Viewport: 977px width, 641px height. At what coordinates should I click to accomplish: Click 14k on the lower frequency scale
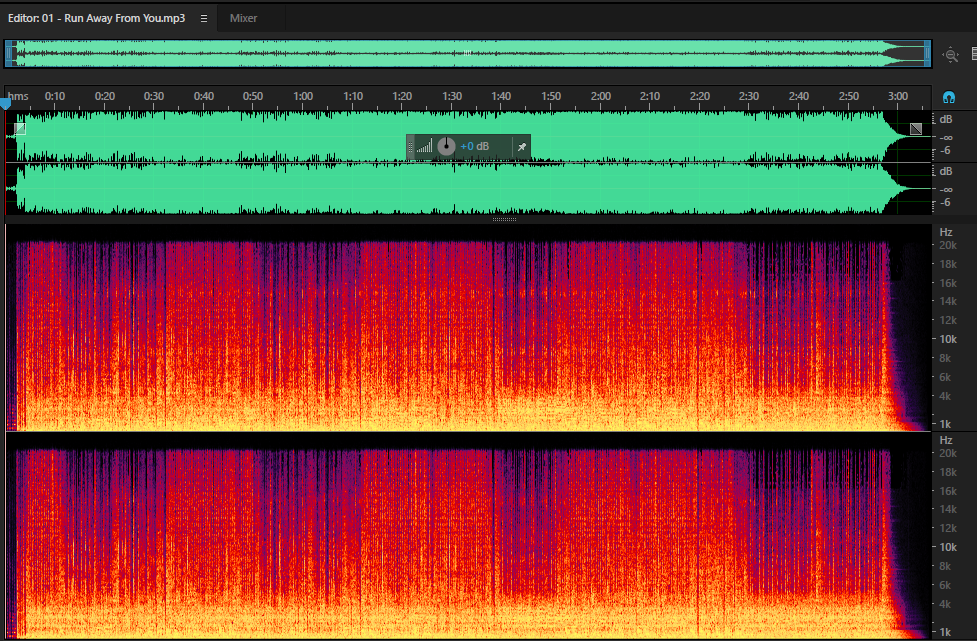(948, 509)
